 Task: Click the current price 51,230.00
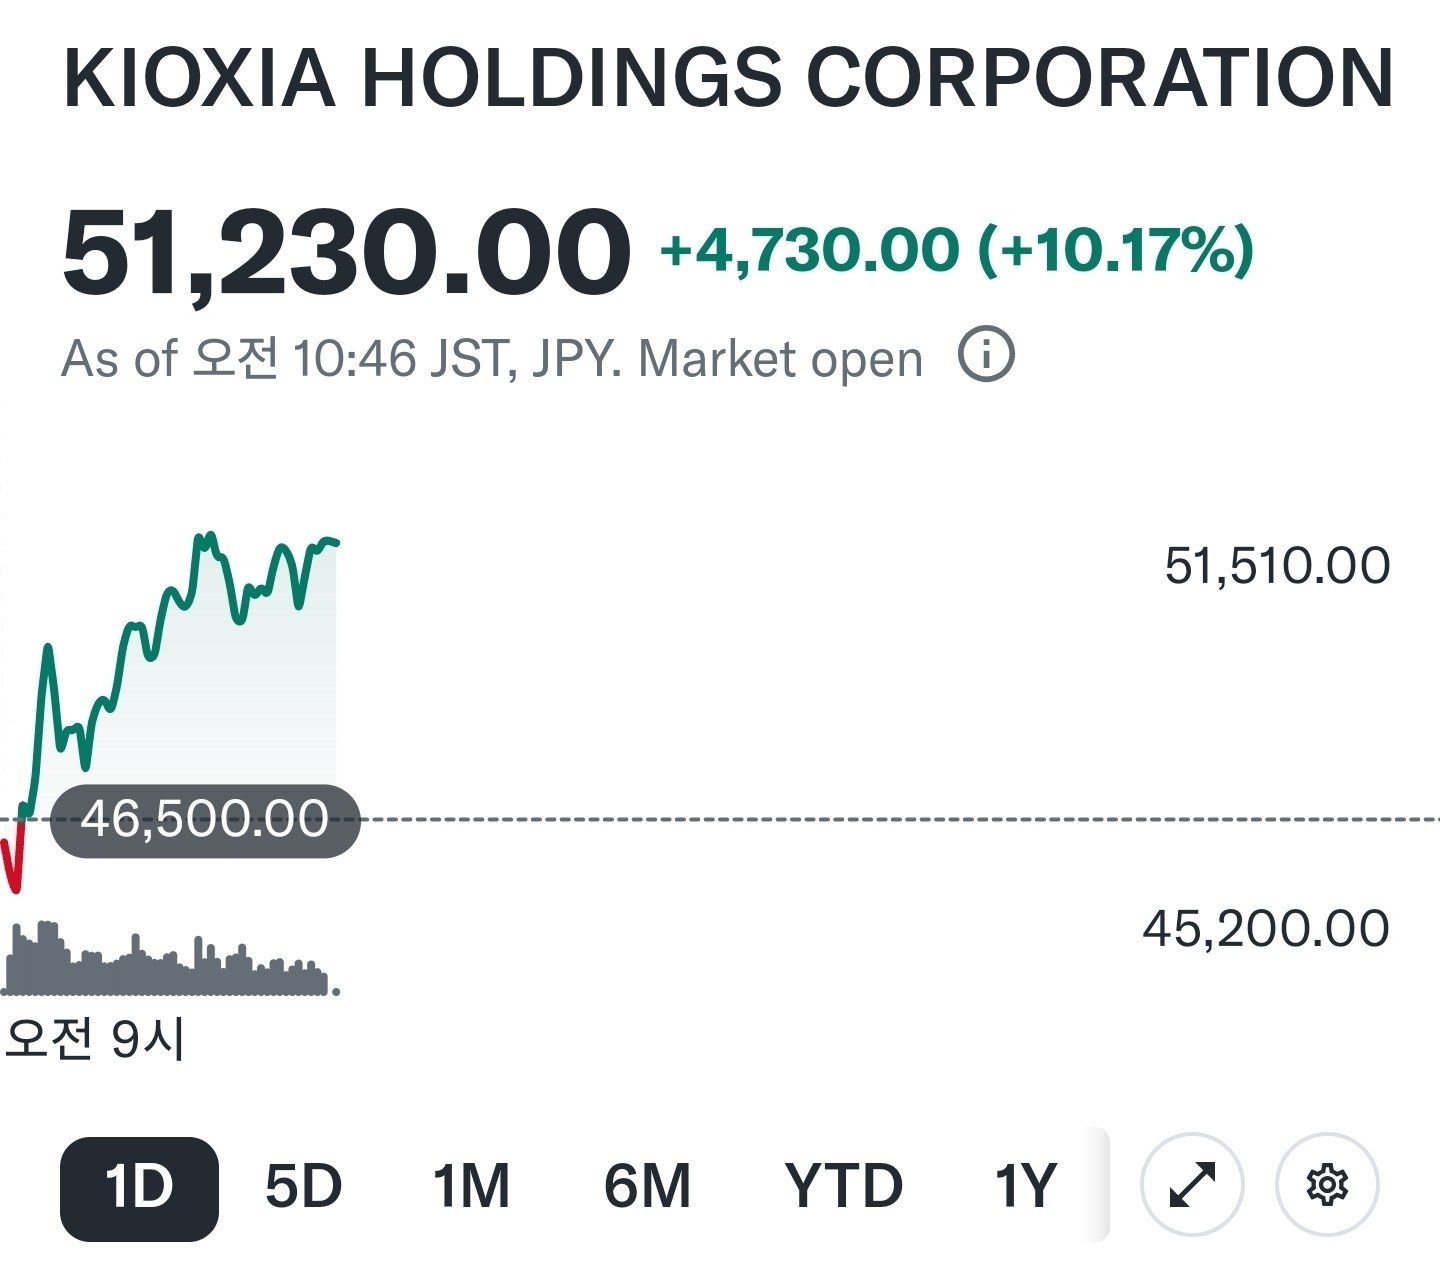[x=345, y=251]
